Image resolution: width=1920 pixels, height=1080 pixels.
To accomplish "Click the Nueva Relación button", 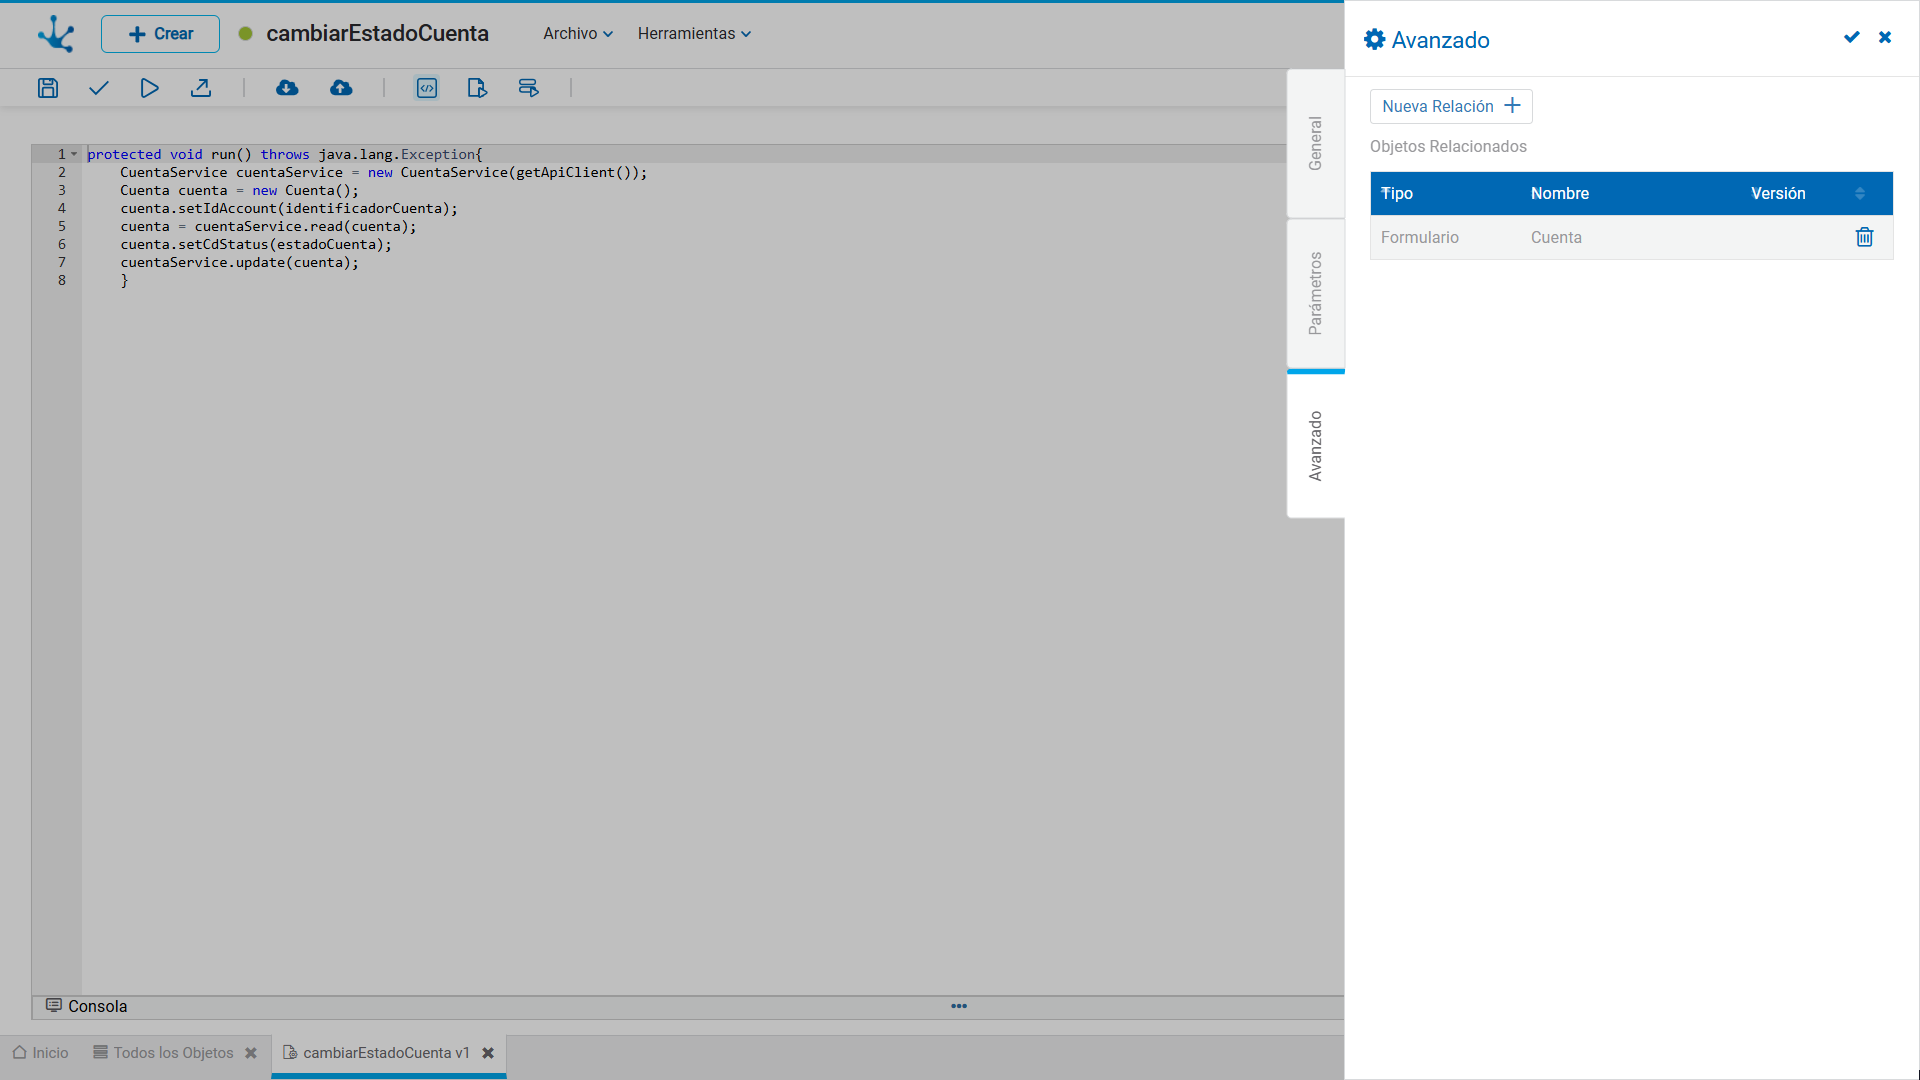I will (x=1451, y=106).
